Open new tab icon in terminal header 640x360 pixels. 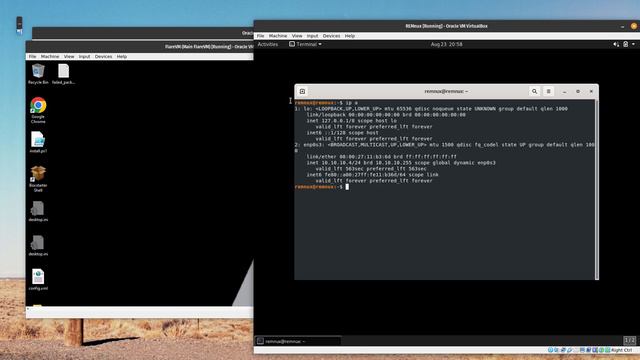(302, 91)
